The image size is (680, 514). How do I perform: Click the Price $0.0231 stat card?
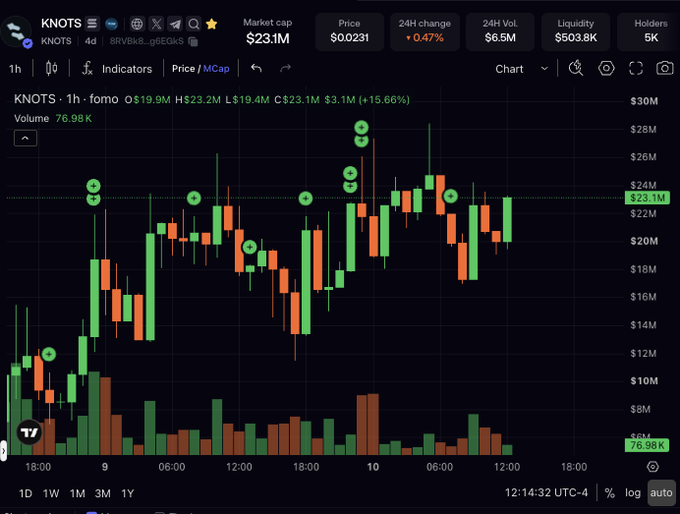(349, 32)
